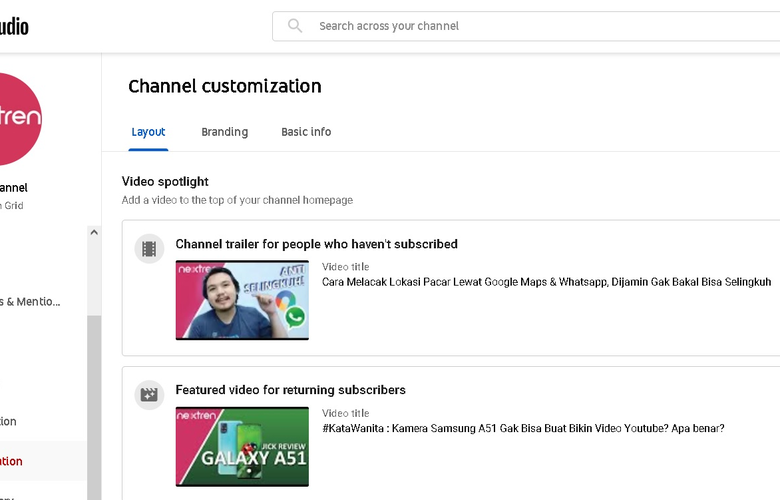
Task: Click the Channel customization page heading
Action: (225, 86)
